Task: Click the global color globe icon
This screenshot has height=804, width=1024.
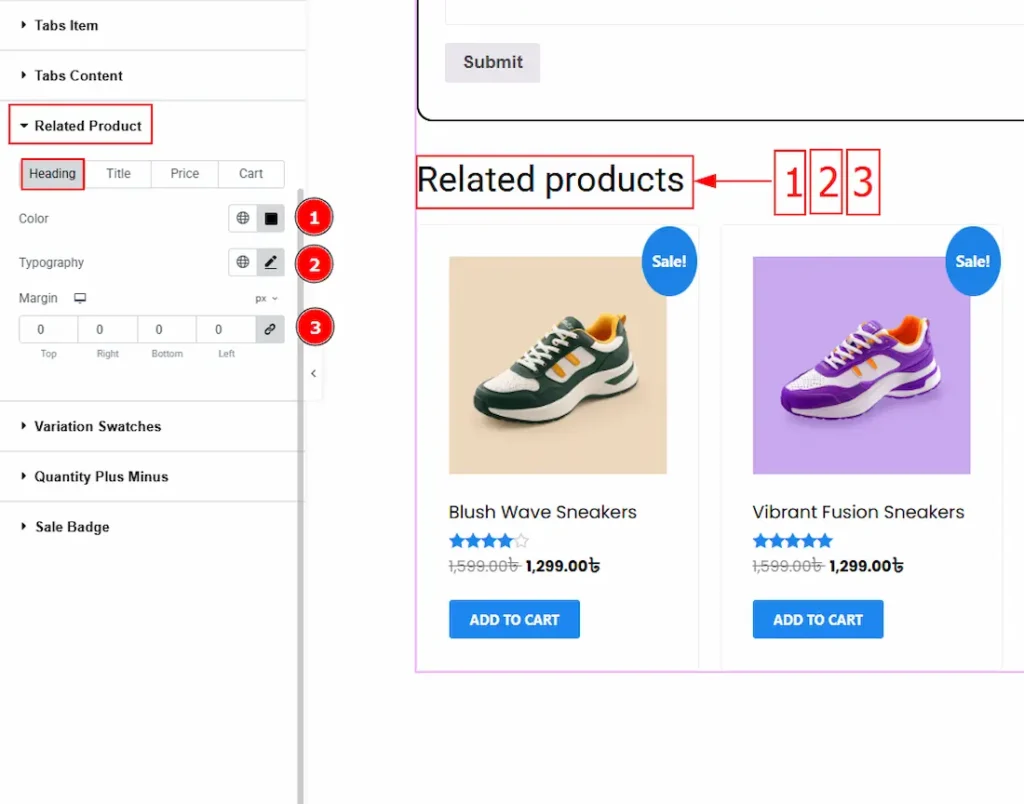Action: (243, 218)
